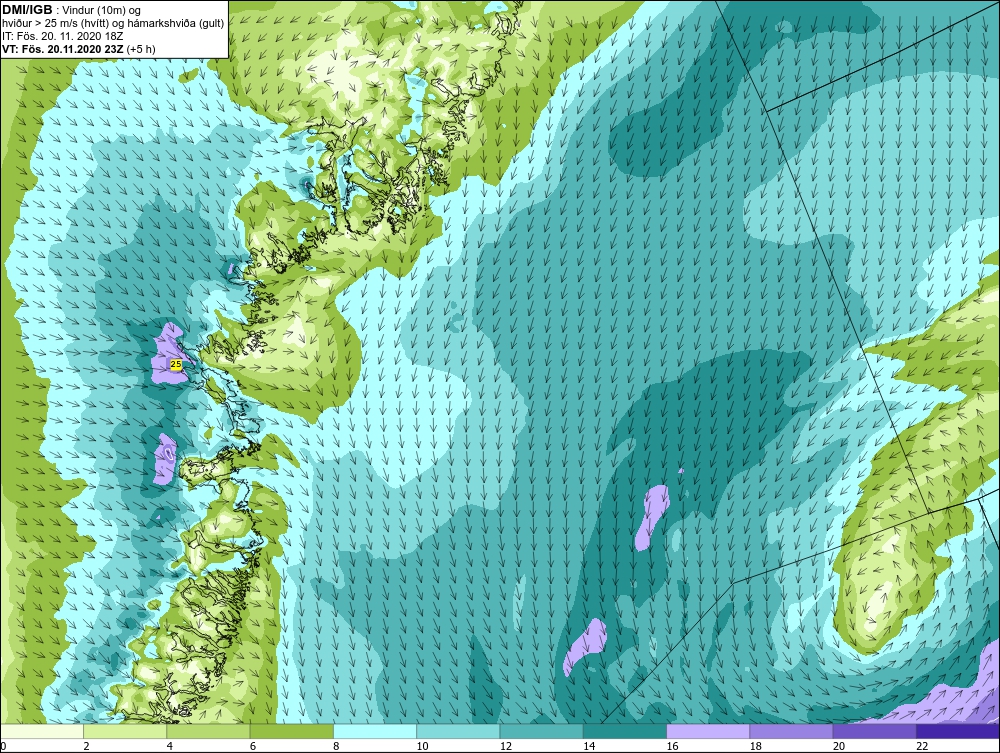Click the 'IT: Fös. 20. 11. 2020 18Z' line
The width and height of the screenshot is (1000, 753).
[x=62, y=36]
